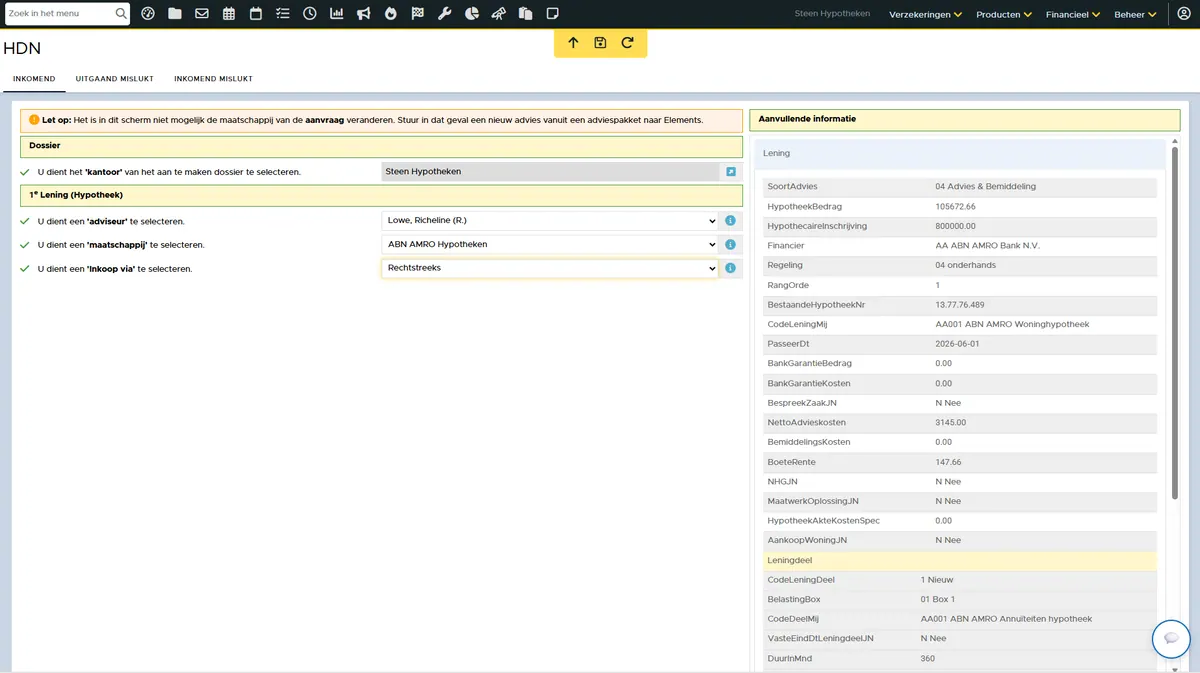Open the maatschappij dropdown ABN AMRO Hypotheken
This screenshot has height=673, width=1200.
point(550,245)
